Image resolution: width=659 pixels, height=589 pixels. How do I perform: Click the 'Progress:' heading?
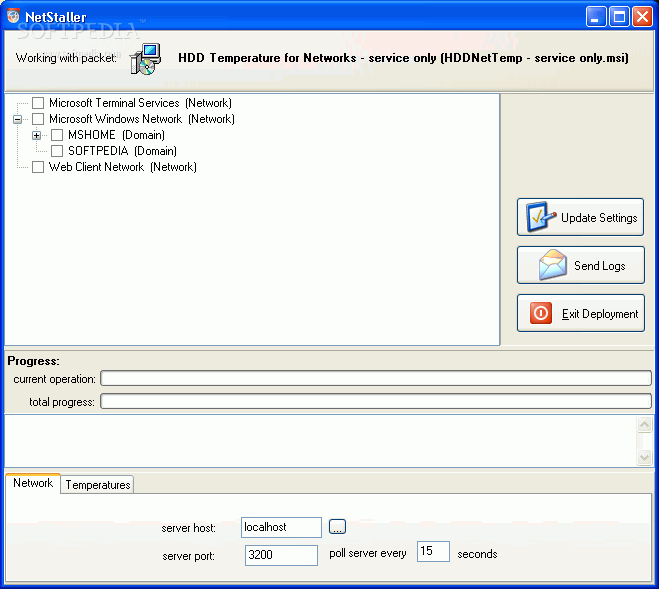tap(34, 361)
